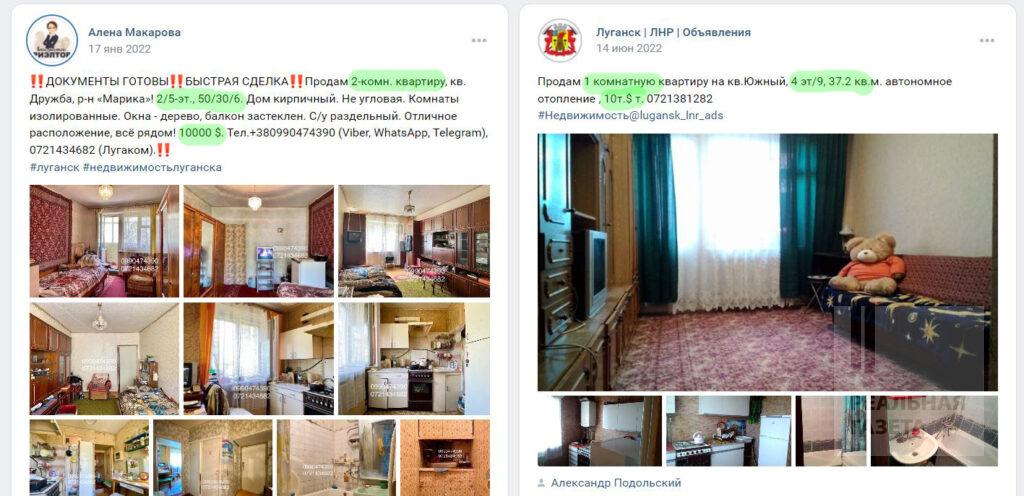This screenshot has width=1024, height=496.
Task: Click Луганск | ЛНР | Объявления group name
Action: 673,32
